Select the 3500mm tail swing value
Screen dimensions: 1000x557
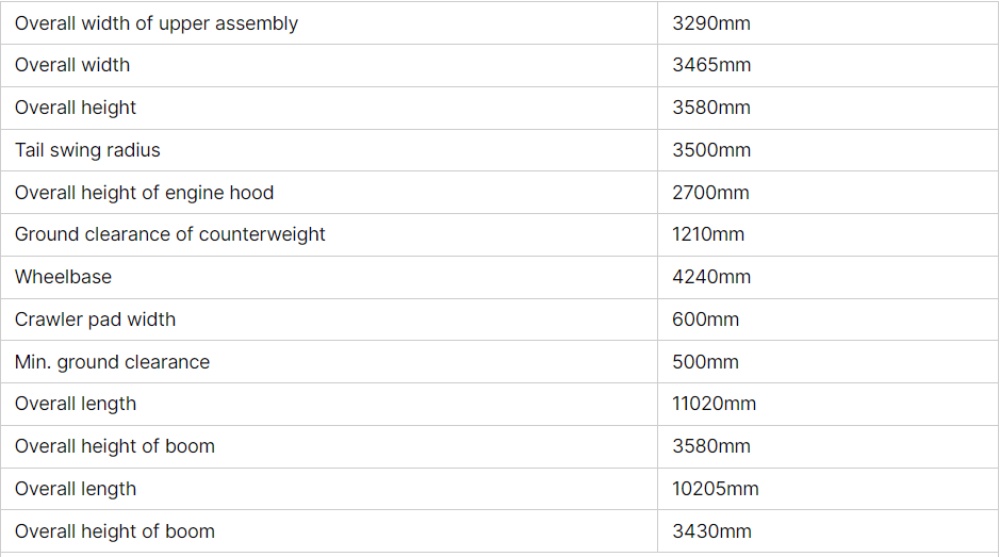[x=712, y=151]
